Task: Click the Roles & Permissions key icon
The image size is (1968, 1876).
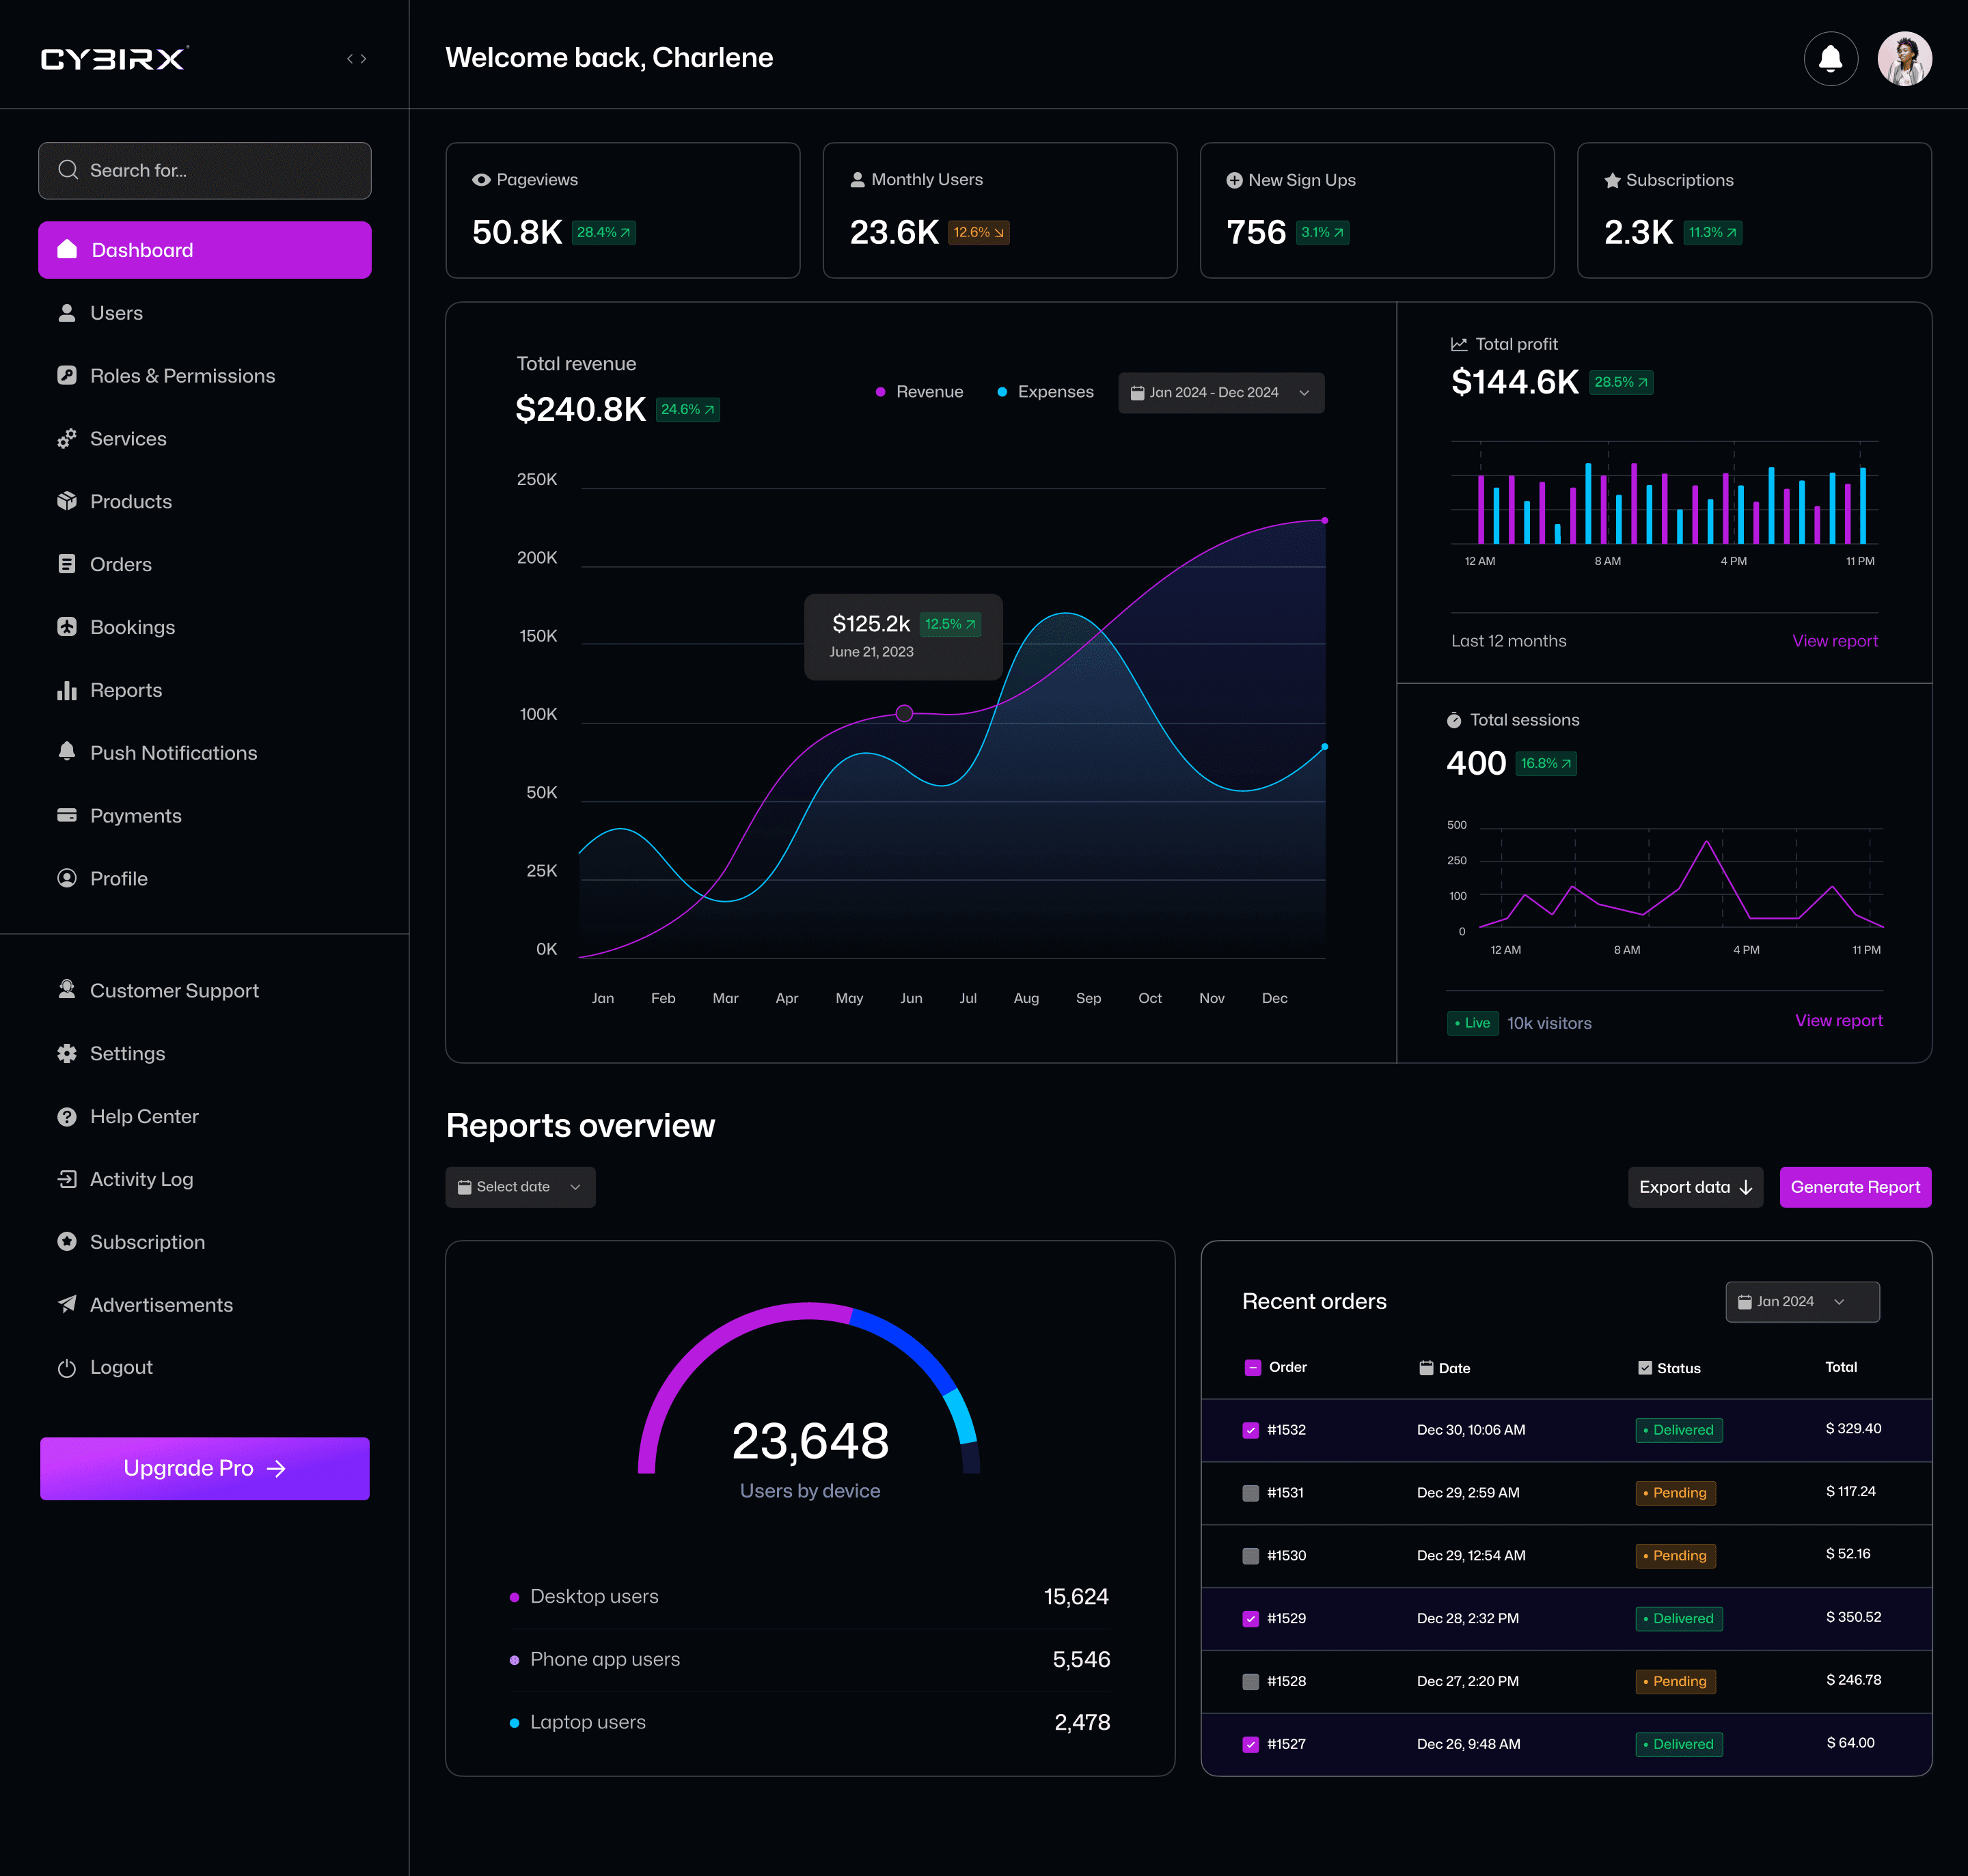Action: tap(67, 376)
